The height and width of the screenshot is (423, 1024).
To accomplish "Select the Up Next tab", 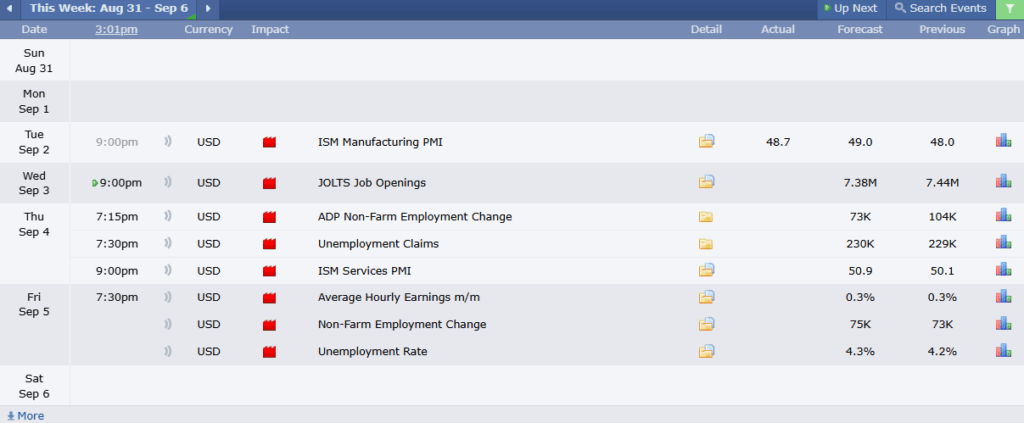I will click(x=850, y=8).
